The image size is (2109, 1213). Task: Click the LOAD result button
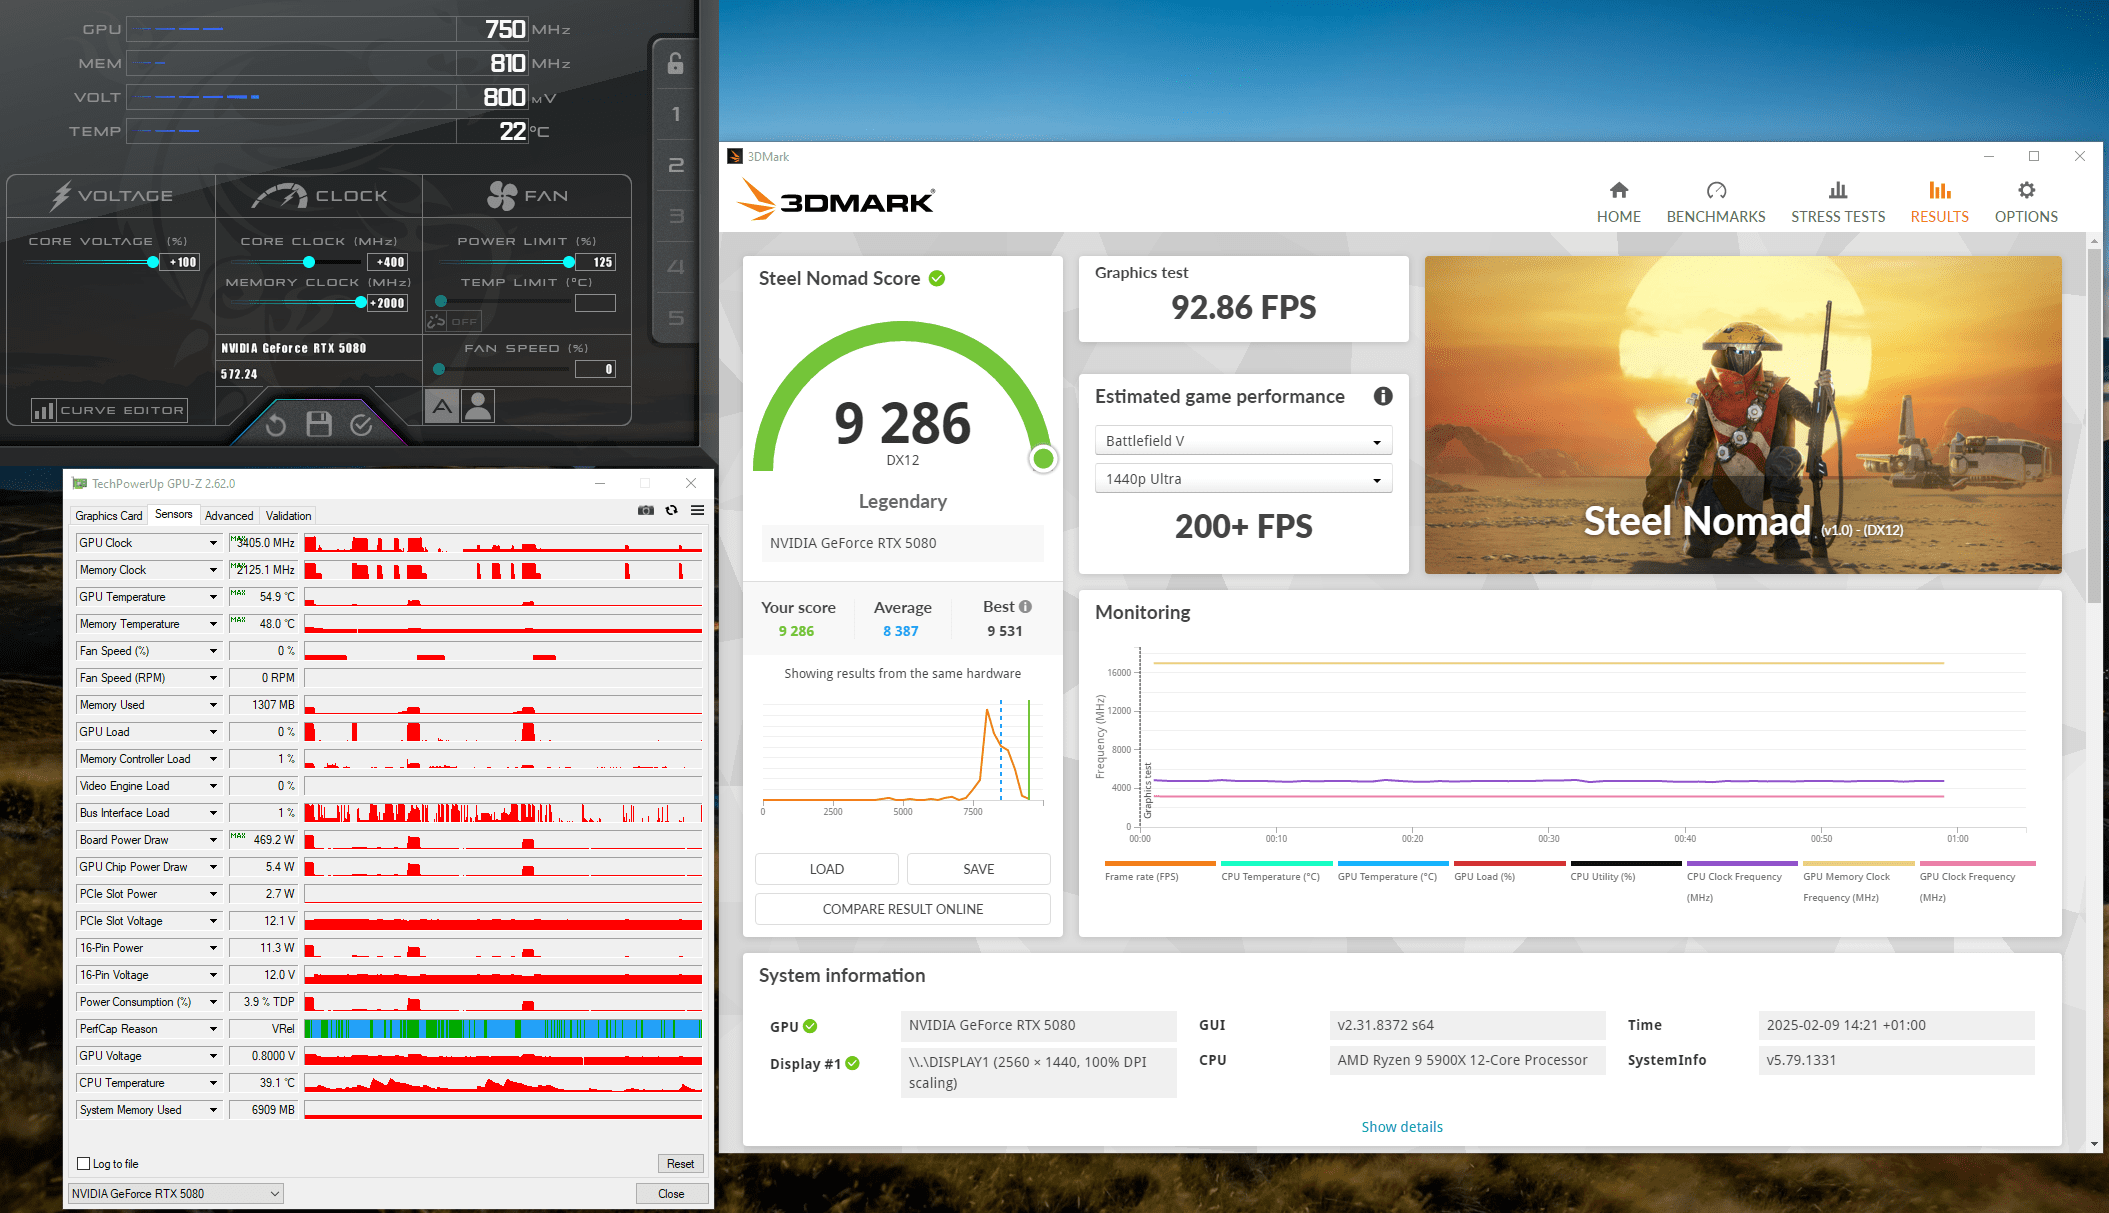pos(827,869)
